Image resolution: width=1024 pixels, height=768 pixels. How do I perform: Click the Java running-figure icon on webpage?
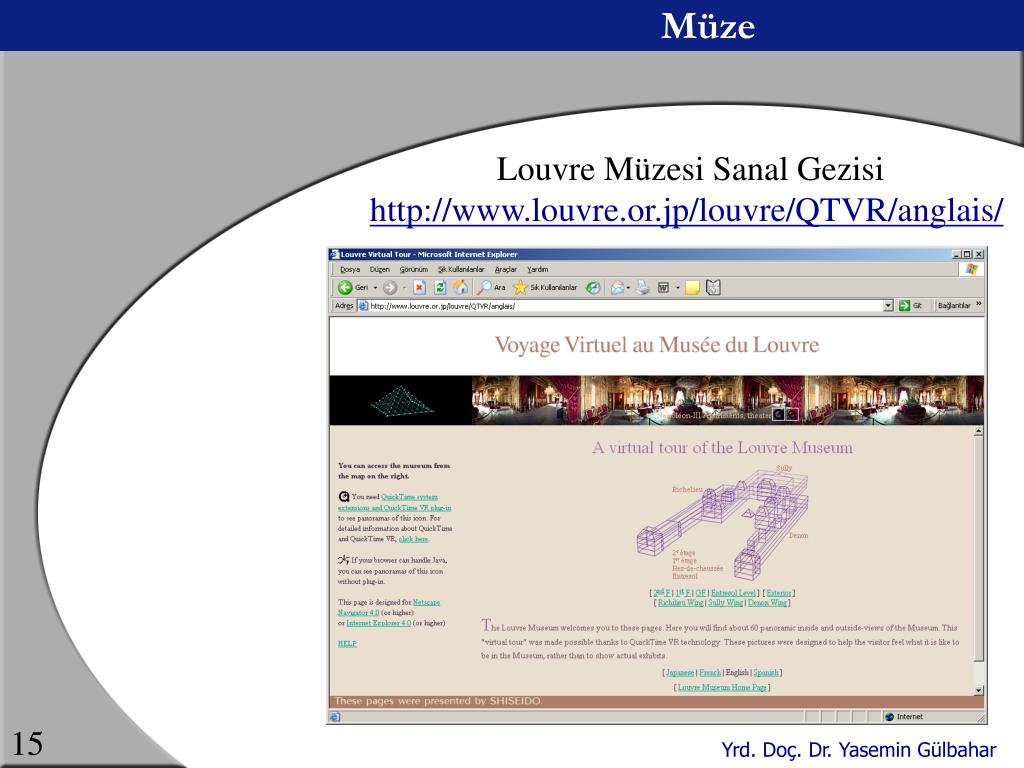[x=344, y=560]
